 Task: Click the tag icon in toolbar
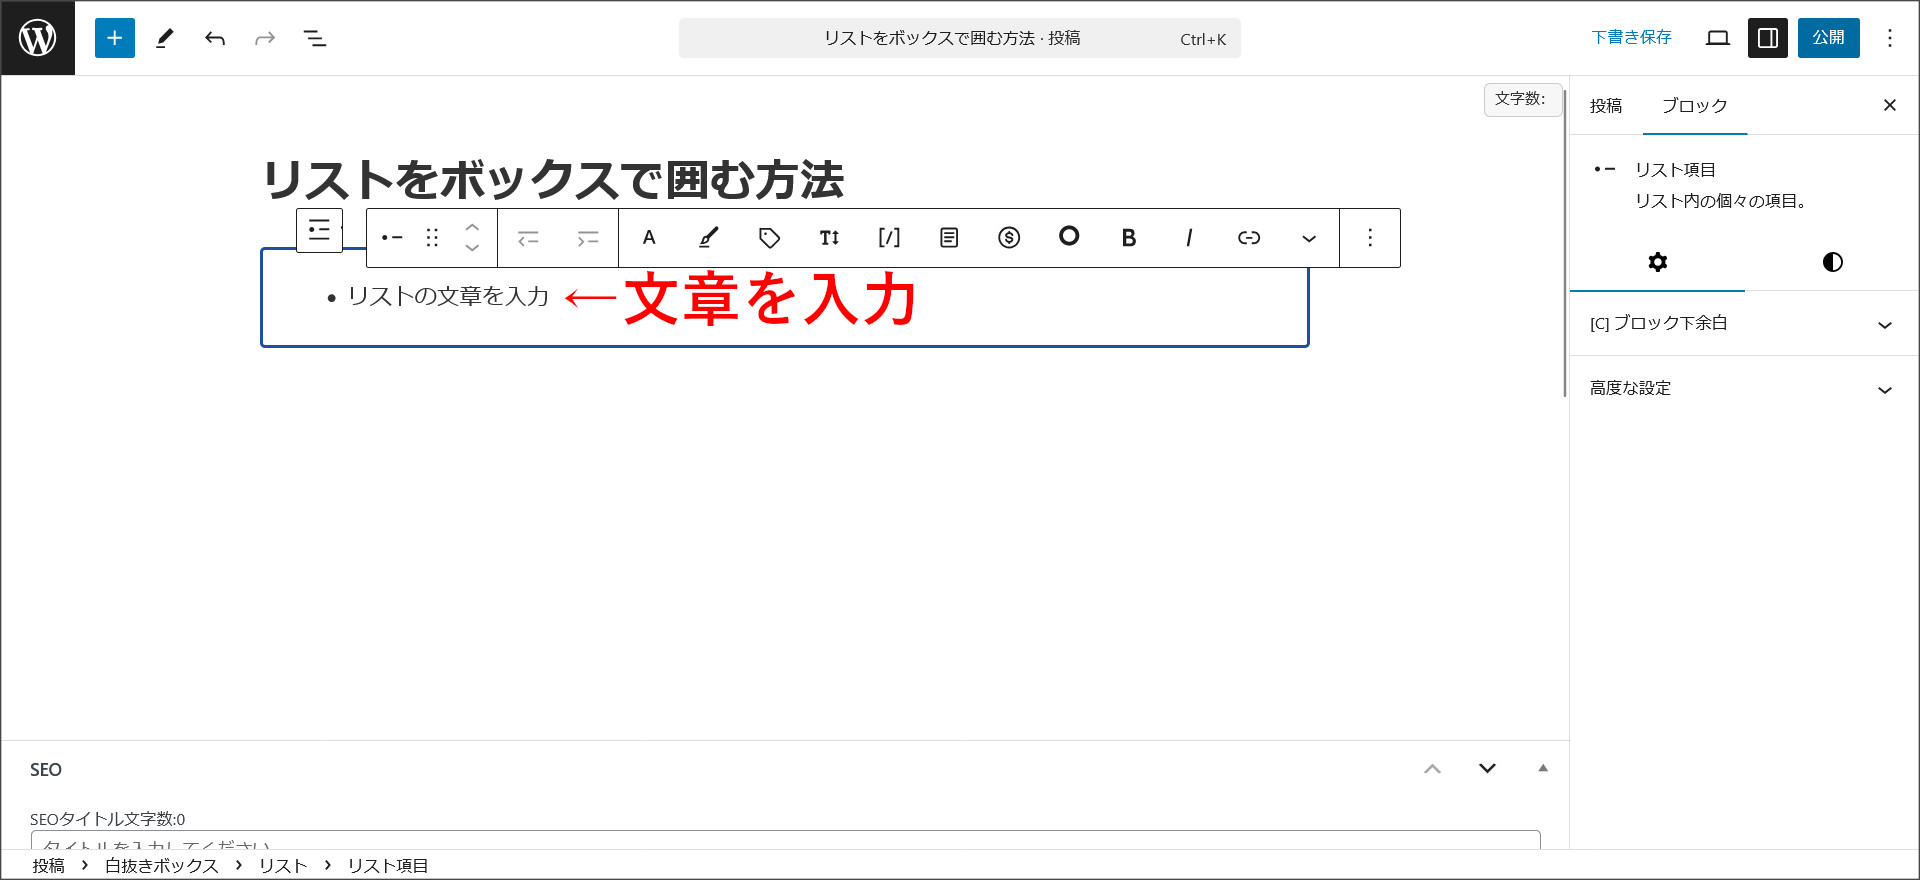[769, 238]
